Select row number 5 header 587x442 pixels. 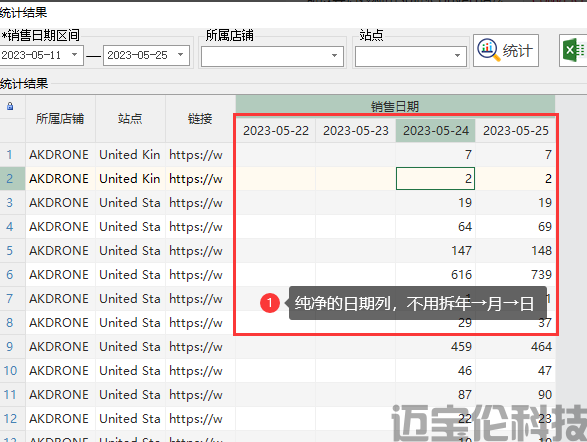(10, 250)
